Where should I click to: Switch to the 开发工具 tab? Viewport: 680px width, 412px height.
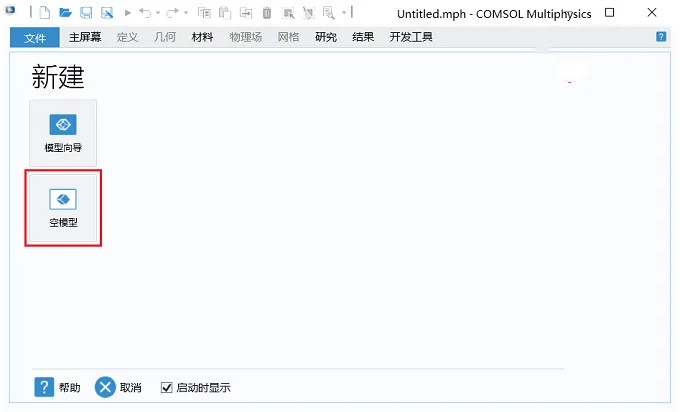click(411, 37)
